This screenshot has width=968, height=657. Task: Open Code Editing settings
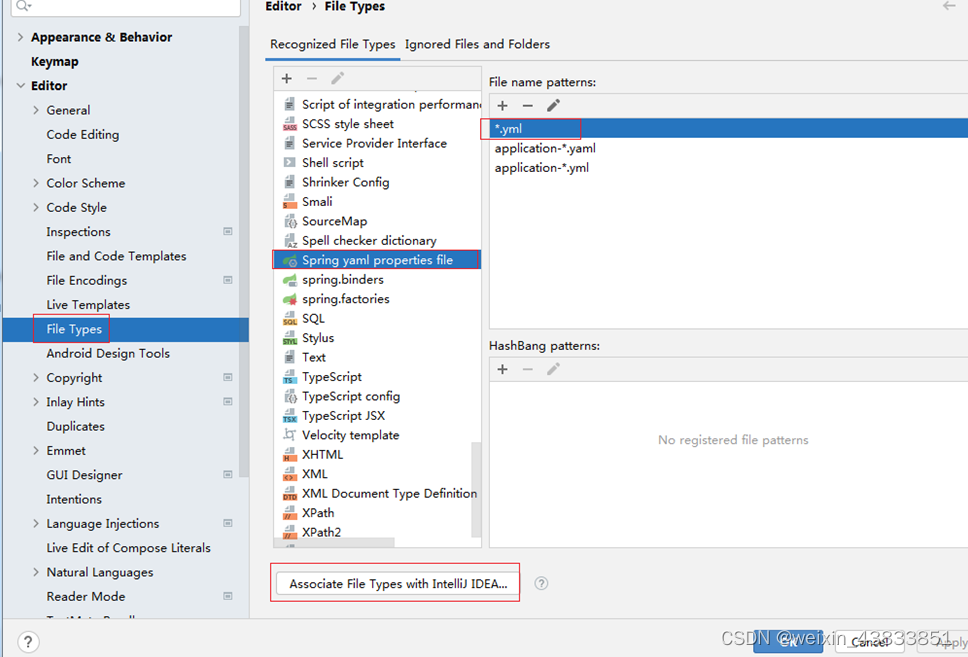point(83,135)
